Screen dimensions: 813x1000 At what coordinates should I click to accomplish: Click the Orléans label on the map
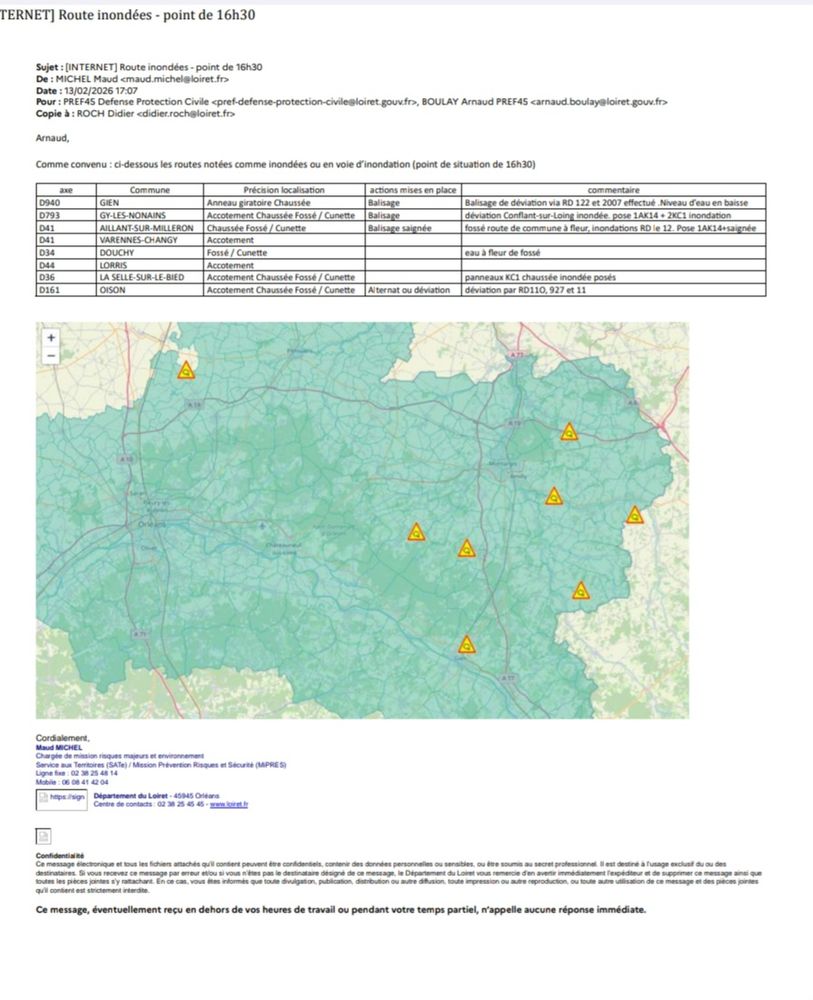coord(150,523)
